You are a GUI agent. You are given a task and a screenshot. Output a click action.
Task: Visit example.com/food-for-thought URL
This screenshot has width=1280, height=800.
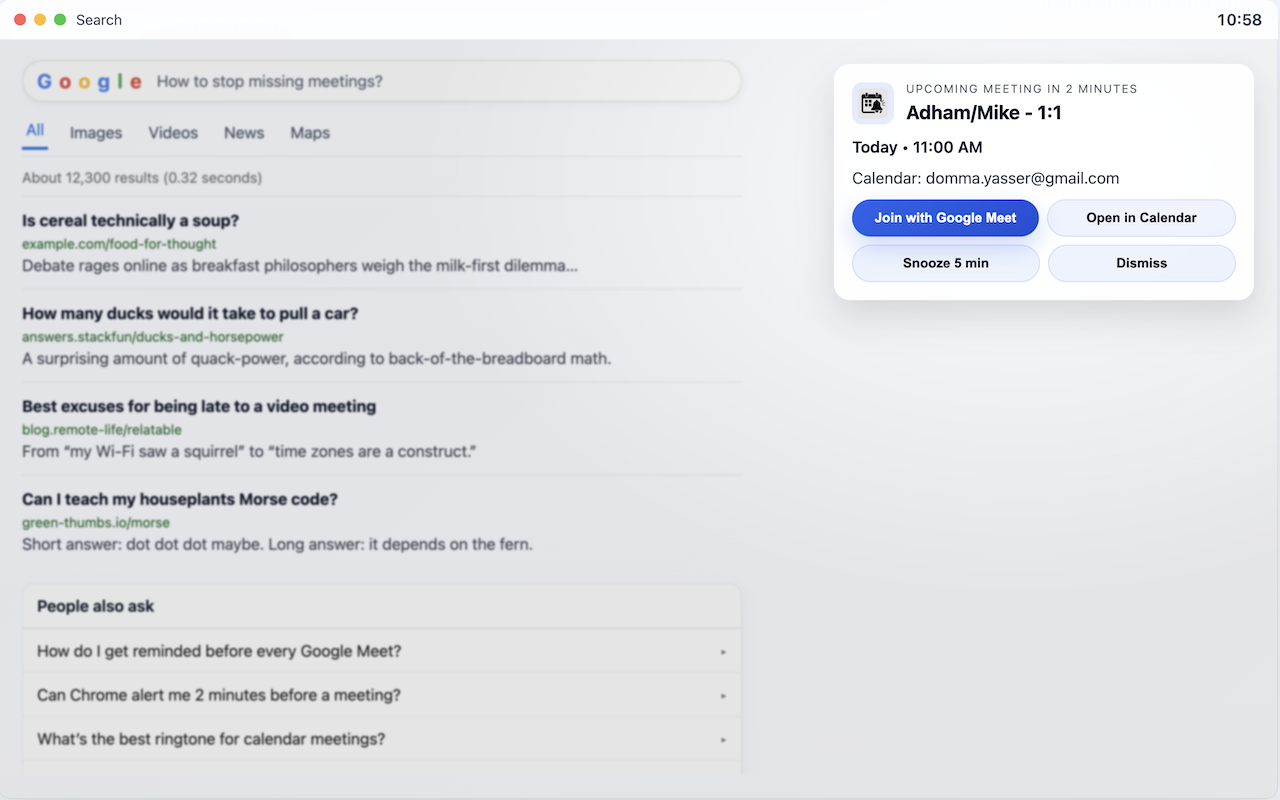119,244
